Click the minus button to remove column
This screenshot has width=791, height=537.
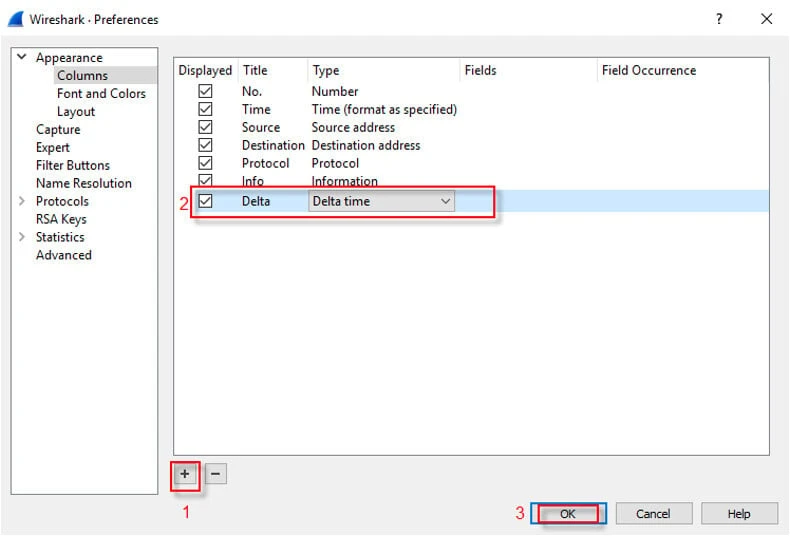(216, 474)
